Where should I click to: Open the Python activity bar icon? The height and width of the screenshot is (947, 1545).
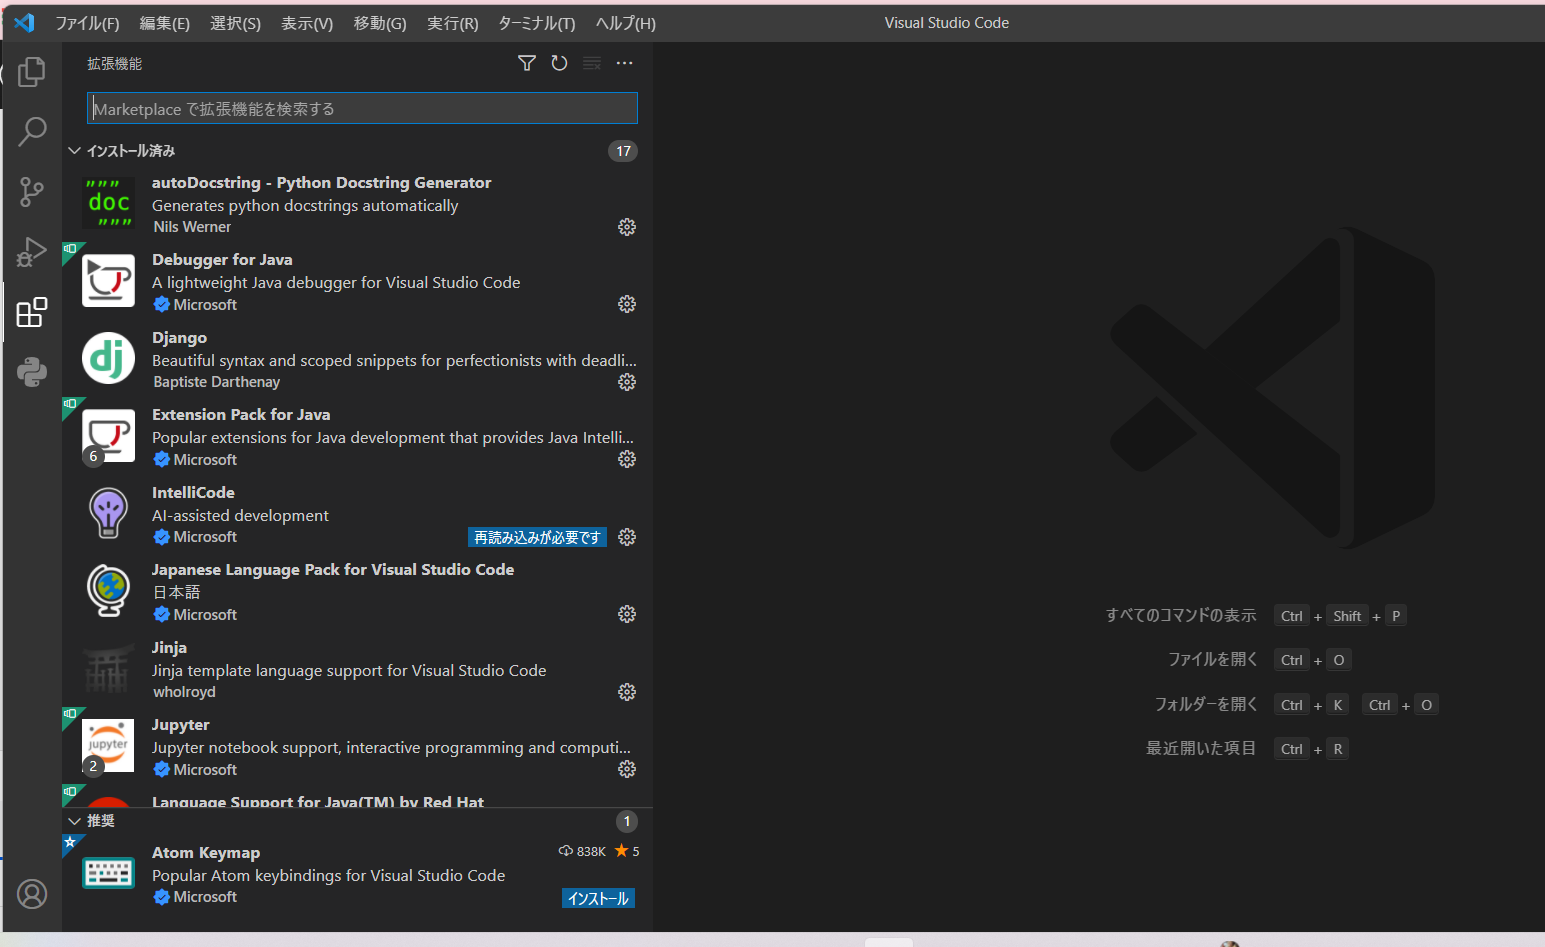[x=32, y=372]
